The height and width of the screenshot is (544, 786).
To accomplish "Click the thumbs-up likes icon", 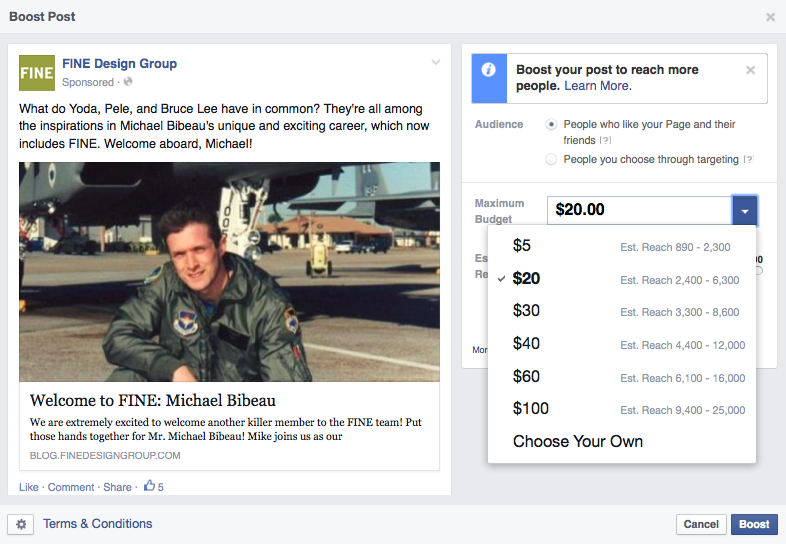I will tap(149, 487).
